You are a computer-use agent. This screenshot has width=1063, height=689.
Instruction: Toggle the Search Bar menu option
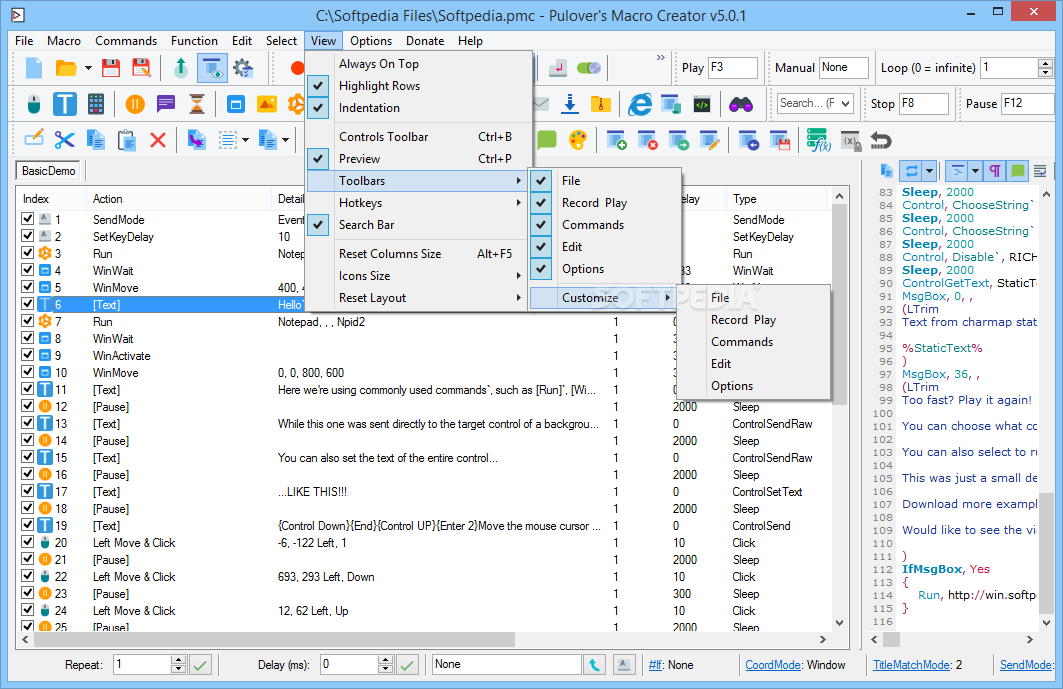pyautogui.click(x=418, y=224)
